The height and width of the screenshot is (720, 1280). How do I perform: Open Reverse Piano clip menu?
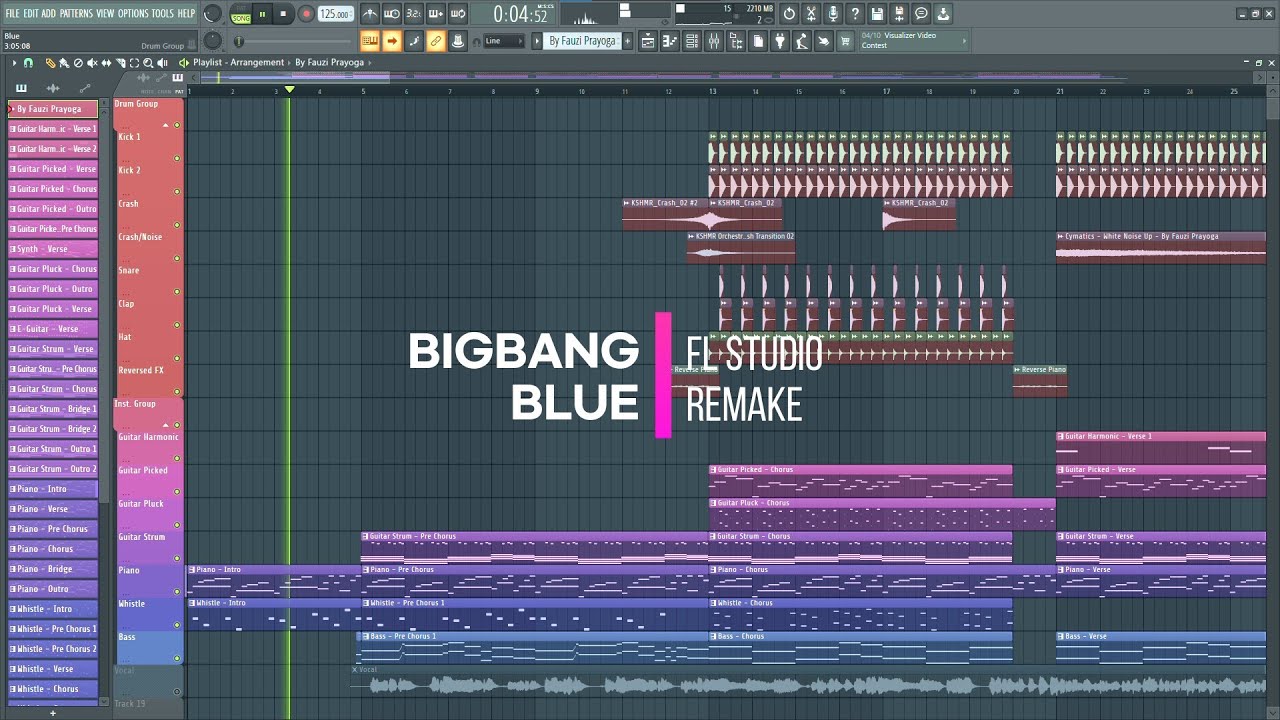[1017, 369]
